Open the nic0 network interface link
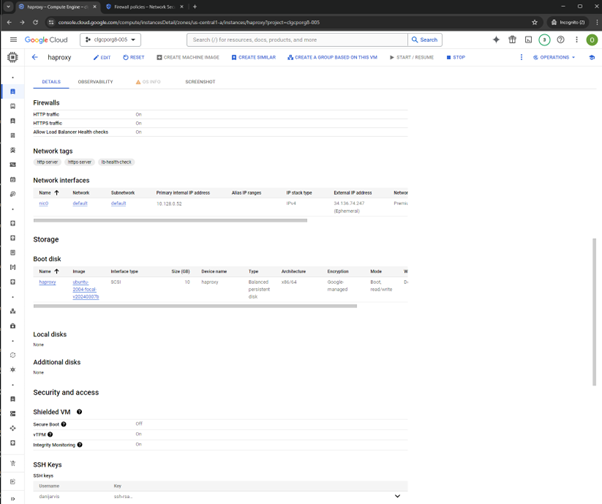Viewport: 602px width, 504px height. (43, 203)
